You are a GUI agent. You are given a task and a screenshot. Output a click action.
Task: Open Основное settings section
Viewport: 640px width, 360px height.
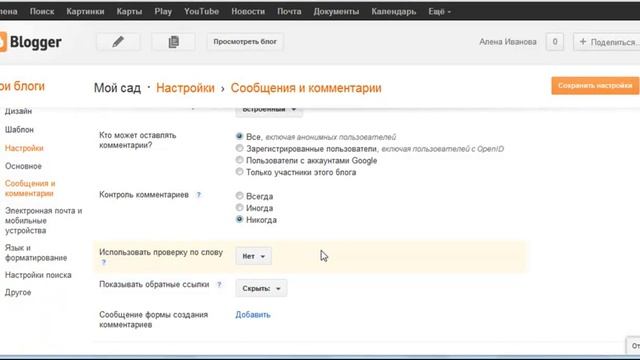[x=23, y=166]
